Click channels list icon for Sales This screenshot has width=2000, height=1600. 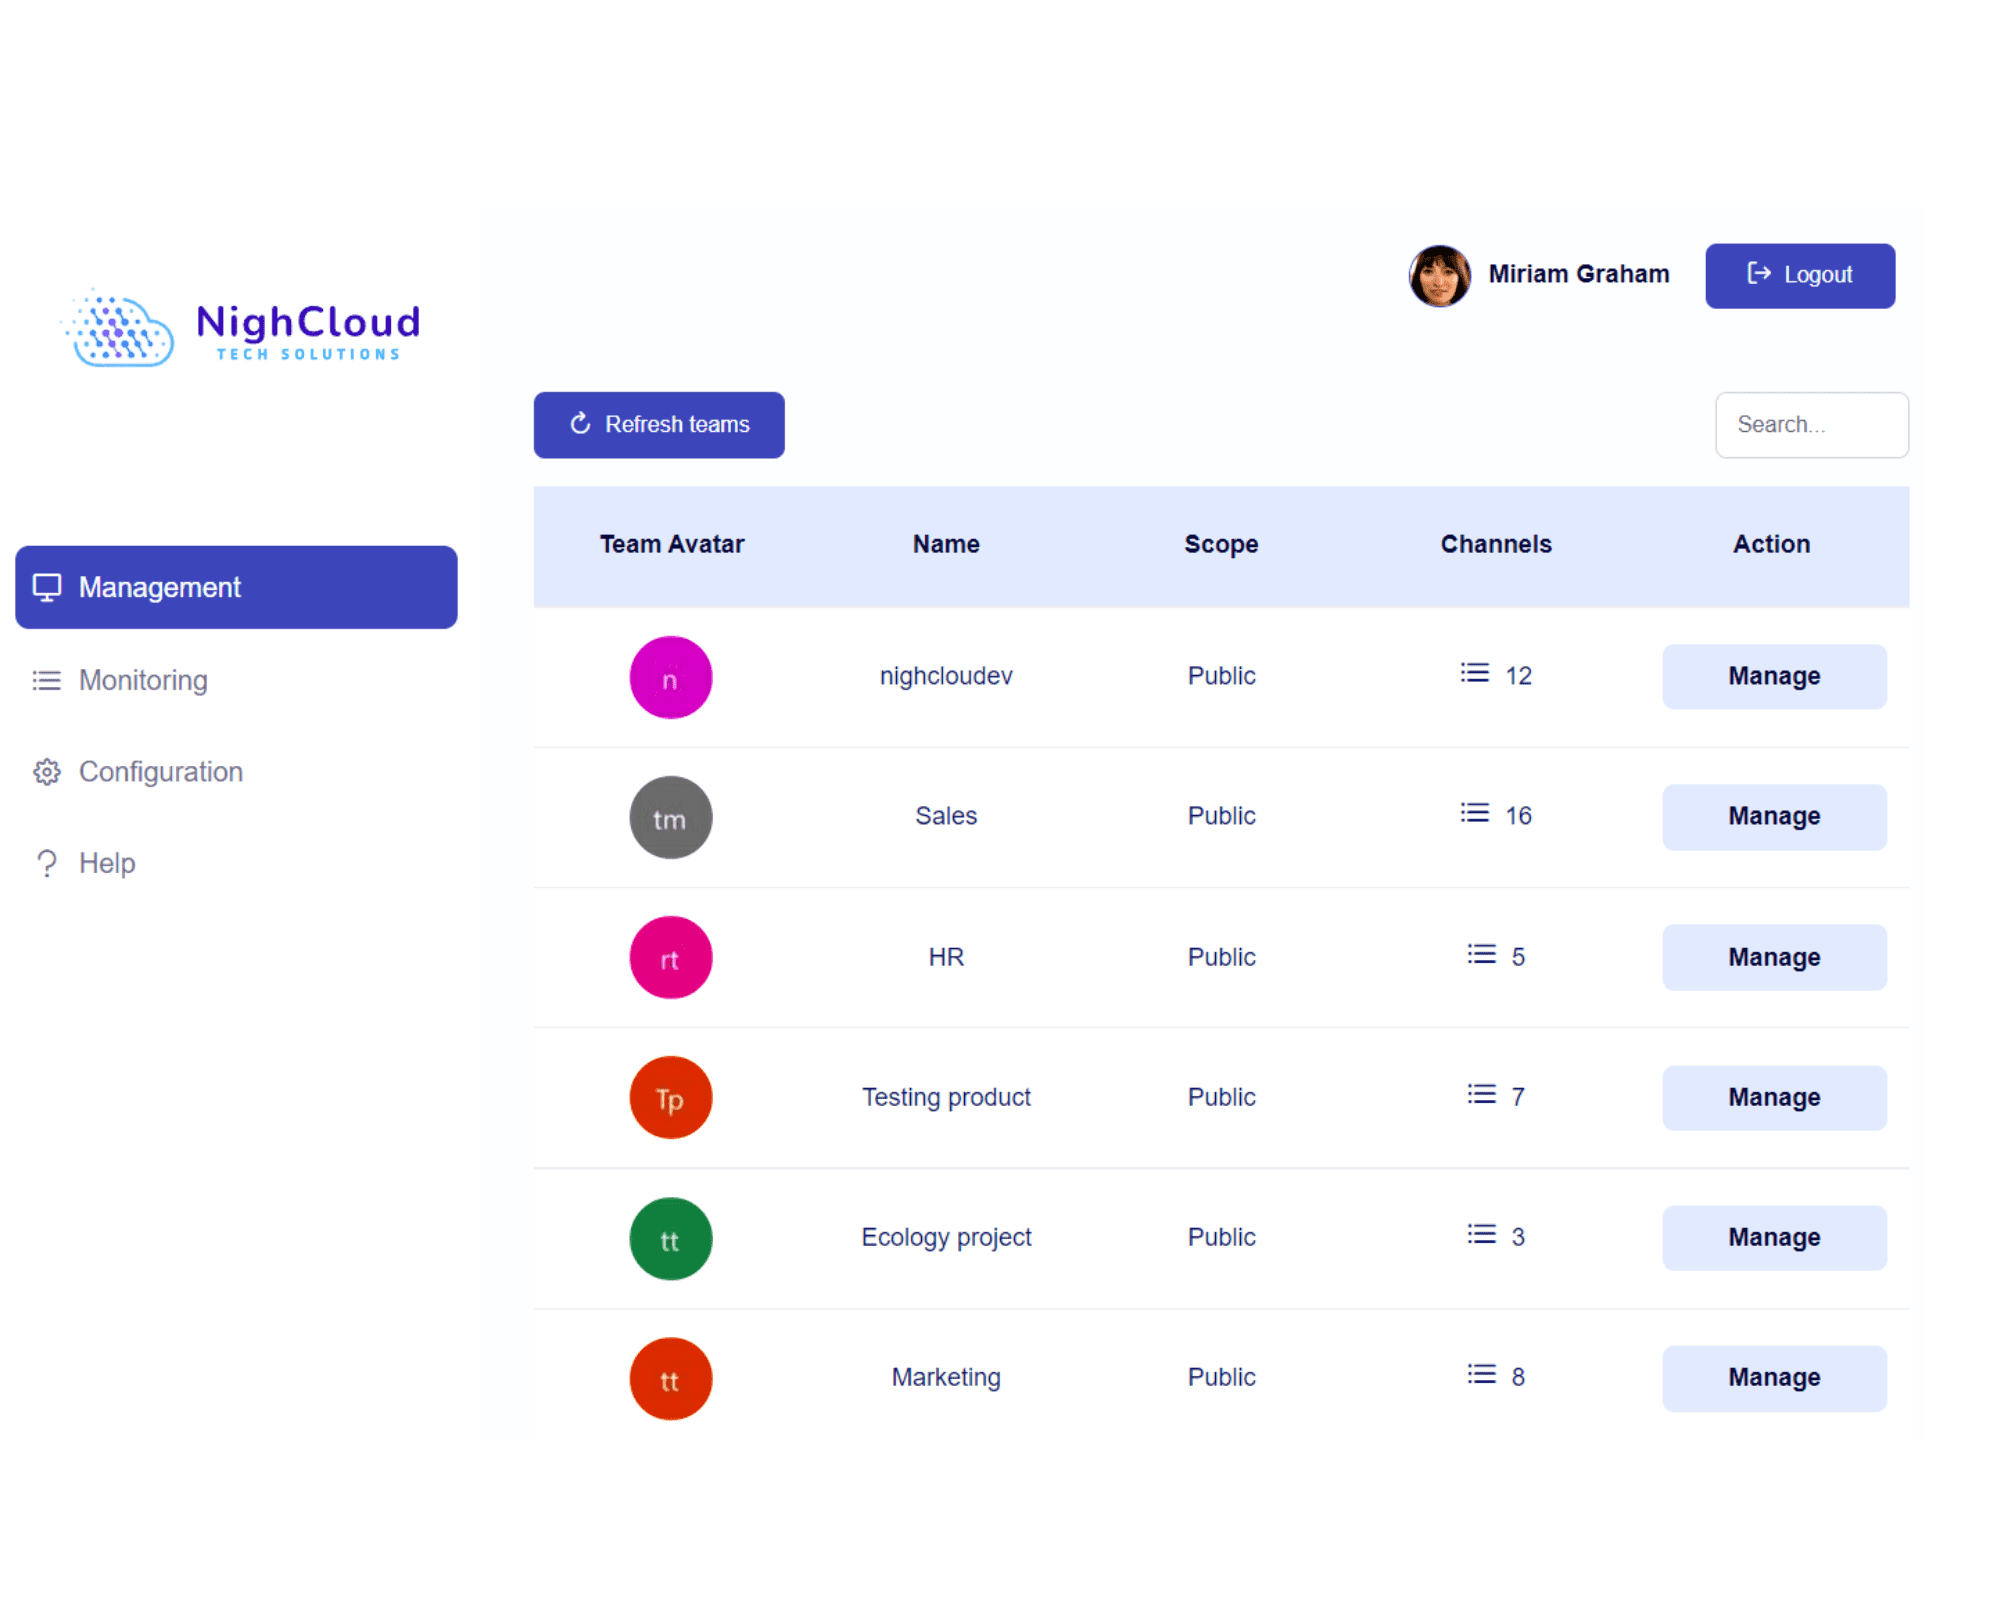pyautogui.click(x=1474, y=814)
